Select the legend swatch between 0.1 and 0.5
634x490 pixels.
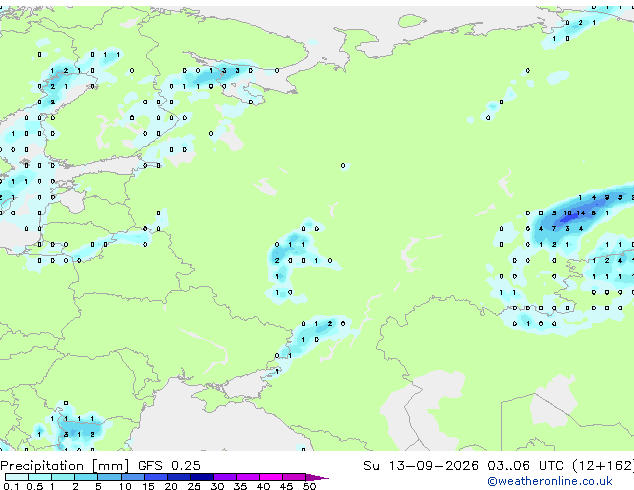point(17,477)
